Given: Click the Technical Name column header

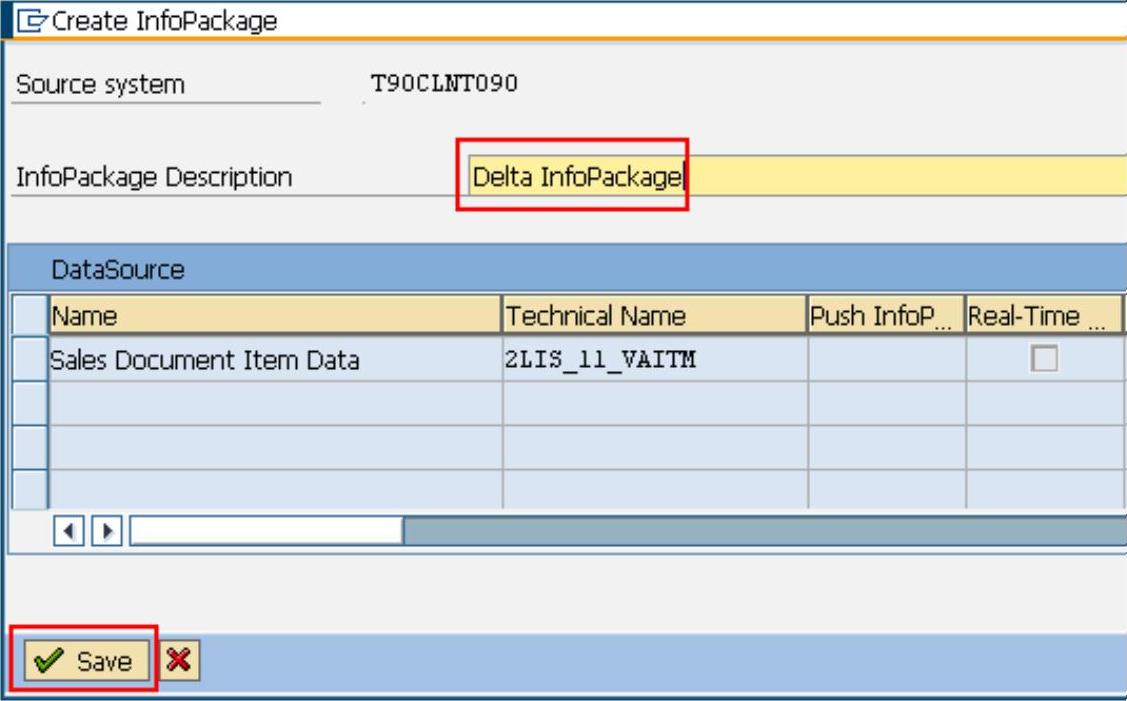Looking at the screenshot, I should coord(654,316).
